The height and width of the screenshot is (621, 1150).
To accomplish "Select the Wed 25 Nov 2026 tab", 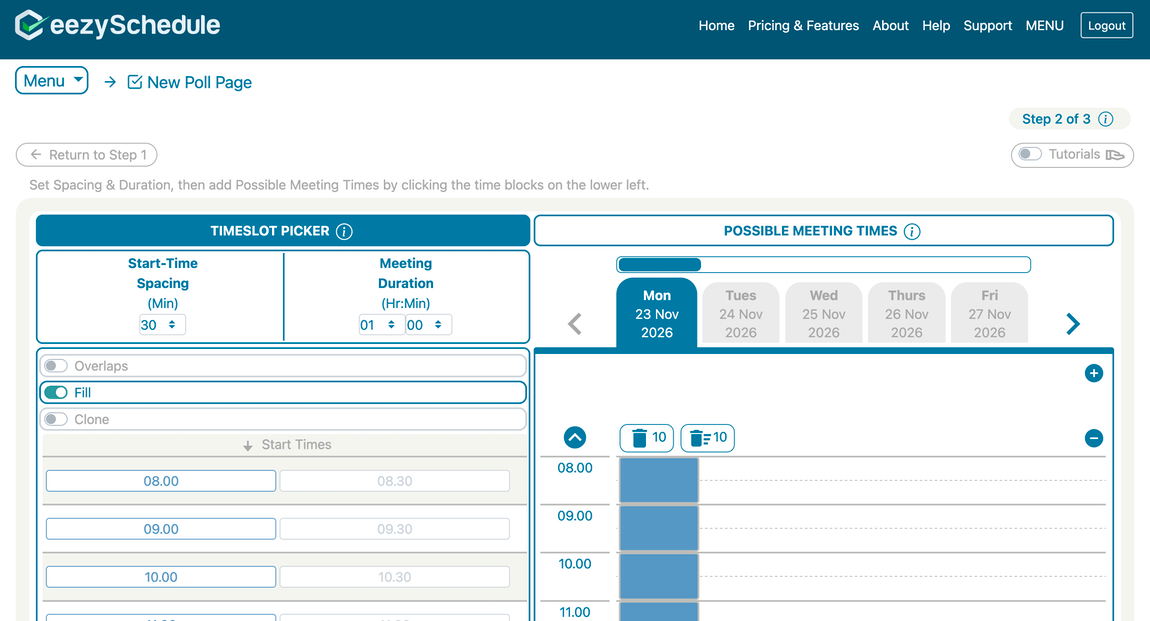I will [824, 314].
